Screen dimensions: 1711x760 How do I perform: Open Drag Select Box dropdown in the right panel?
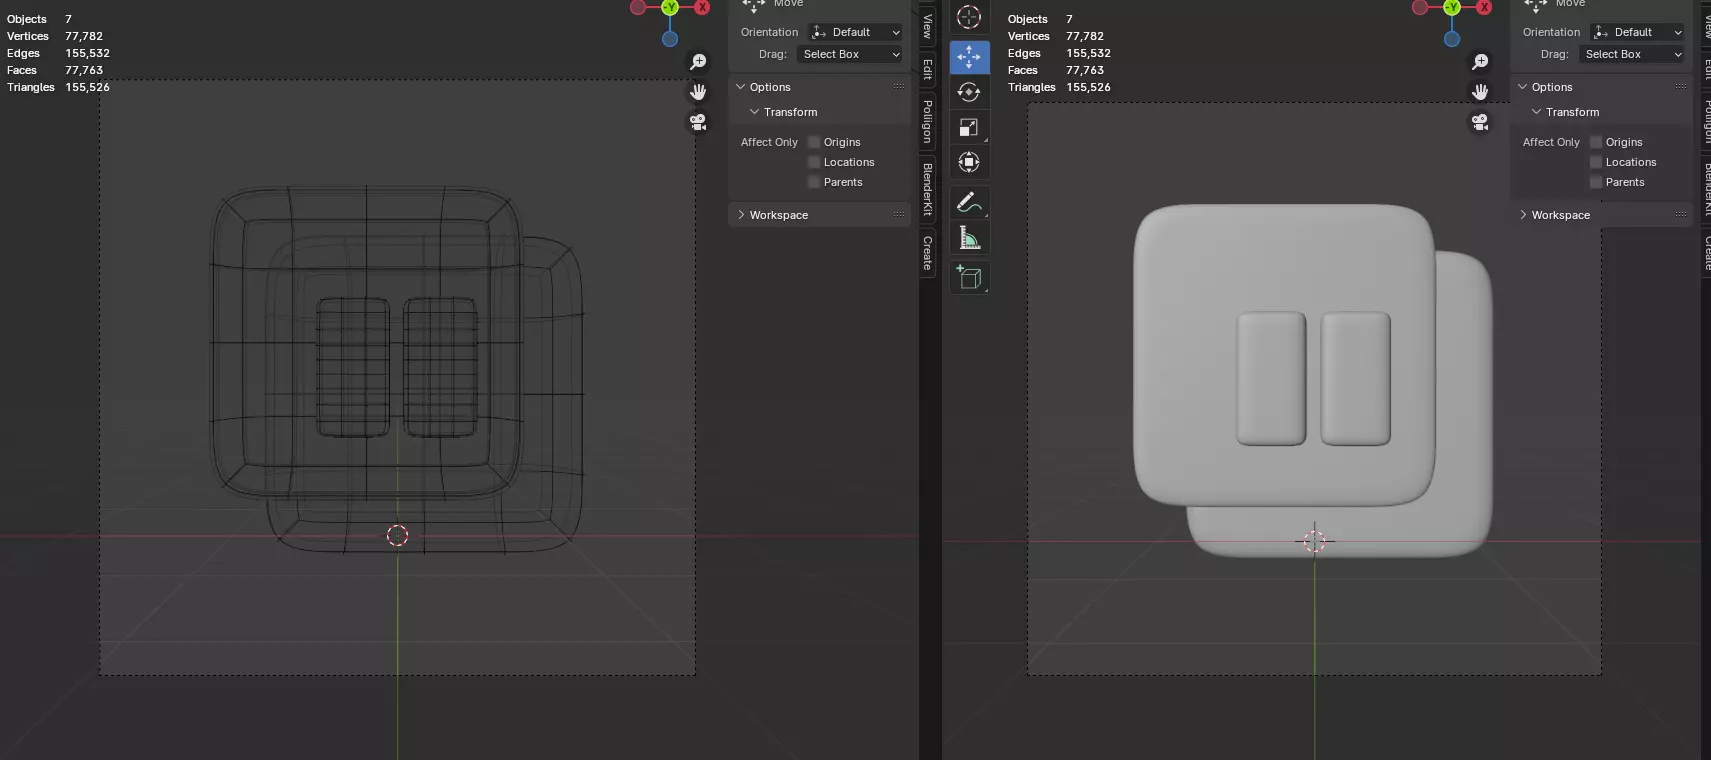point(1632,54)
